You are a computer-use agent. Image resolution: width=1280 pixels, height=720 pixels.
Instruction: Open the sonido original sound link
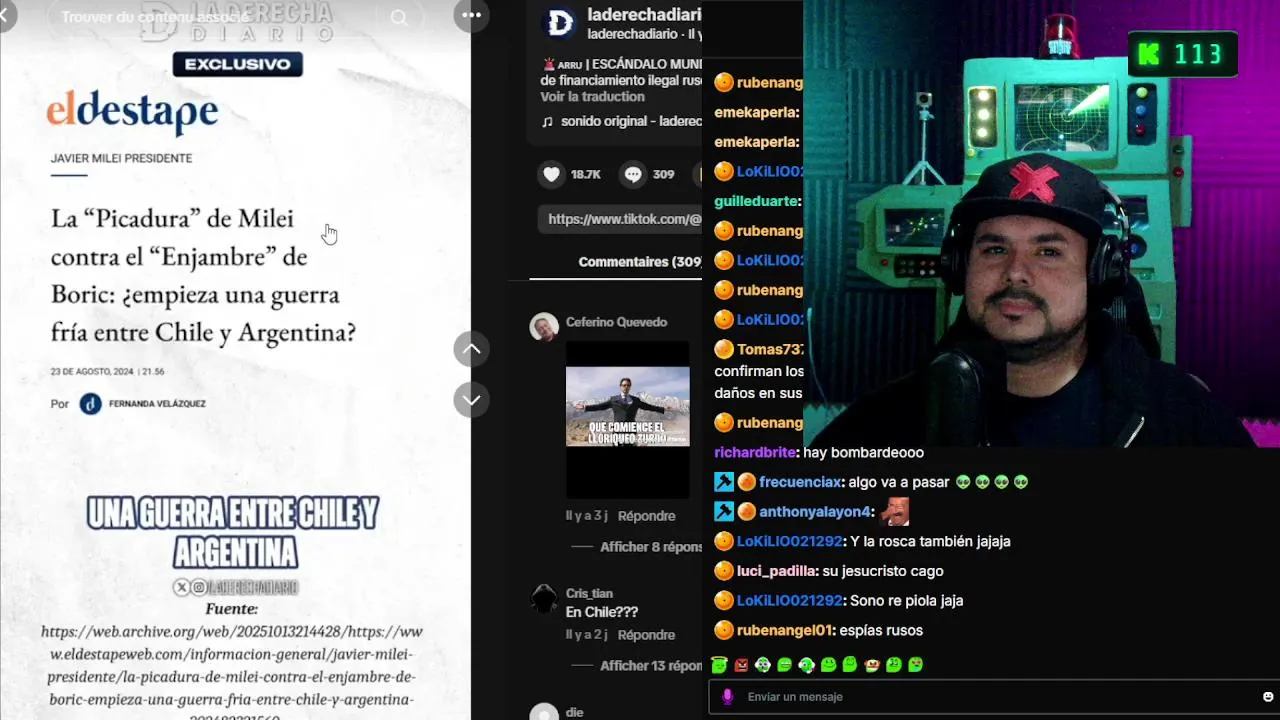(x=631, y=121)
